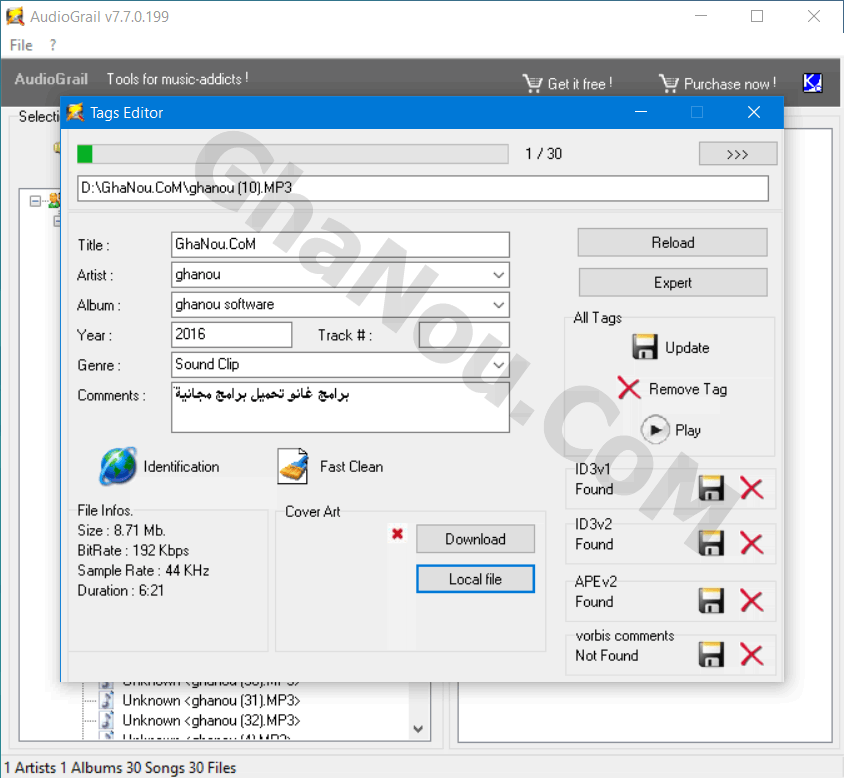844x778 pixels.
Task: Click the AudioGrail app icon in the title bar
Action: [15, 16]
